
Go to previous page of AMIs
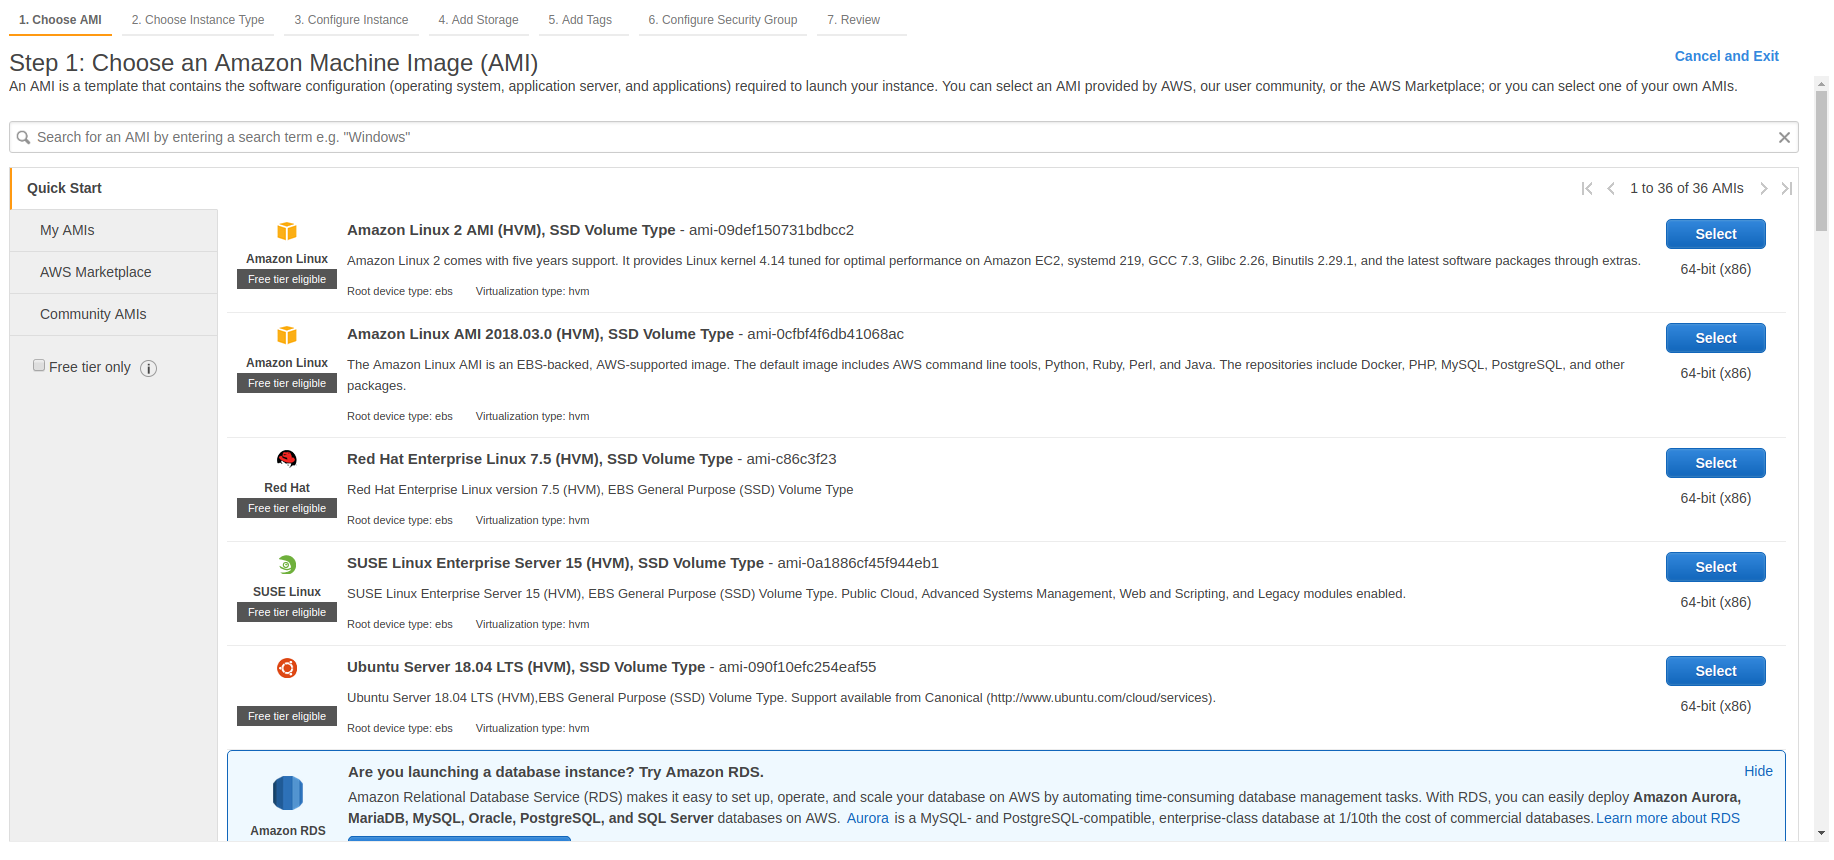tap(1611, 188)
